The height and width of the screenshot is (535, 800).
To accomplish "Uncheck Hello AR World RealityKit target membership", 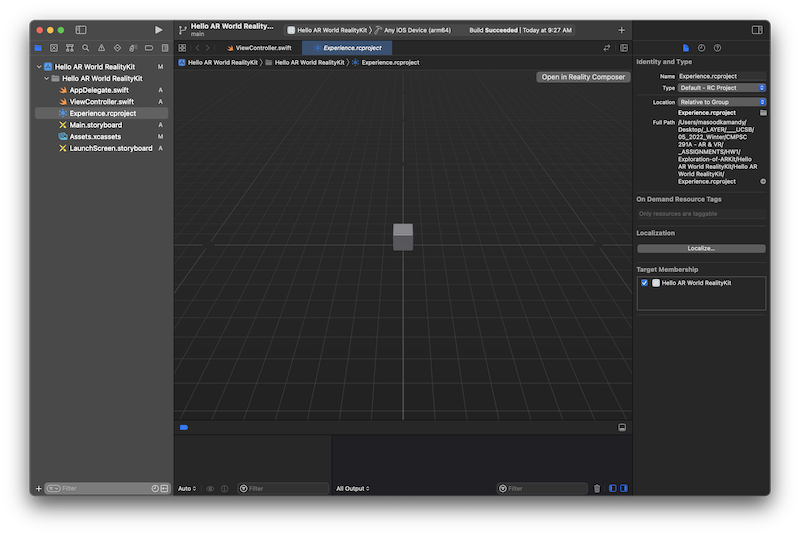I will (645, 283).
